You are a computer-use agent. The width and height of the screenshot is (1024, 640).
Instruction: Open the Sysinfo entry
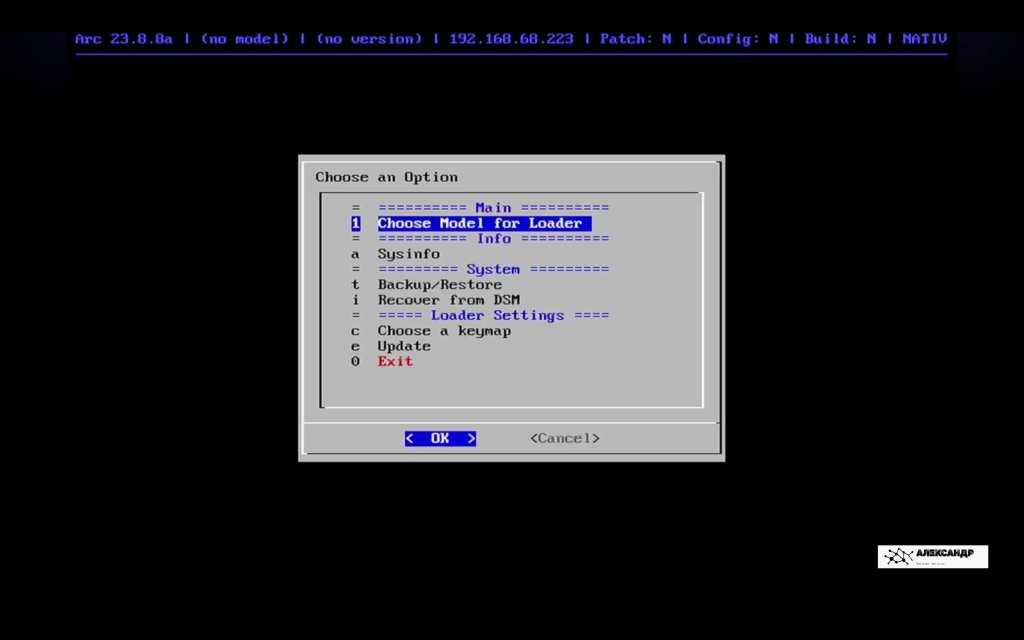[409, 254]
